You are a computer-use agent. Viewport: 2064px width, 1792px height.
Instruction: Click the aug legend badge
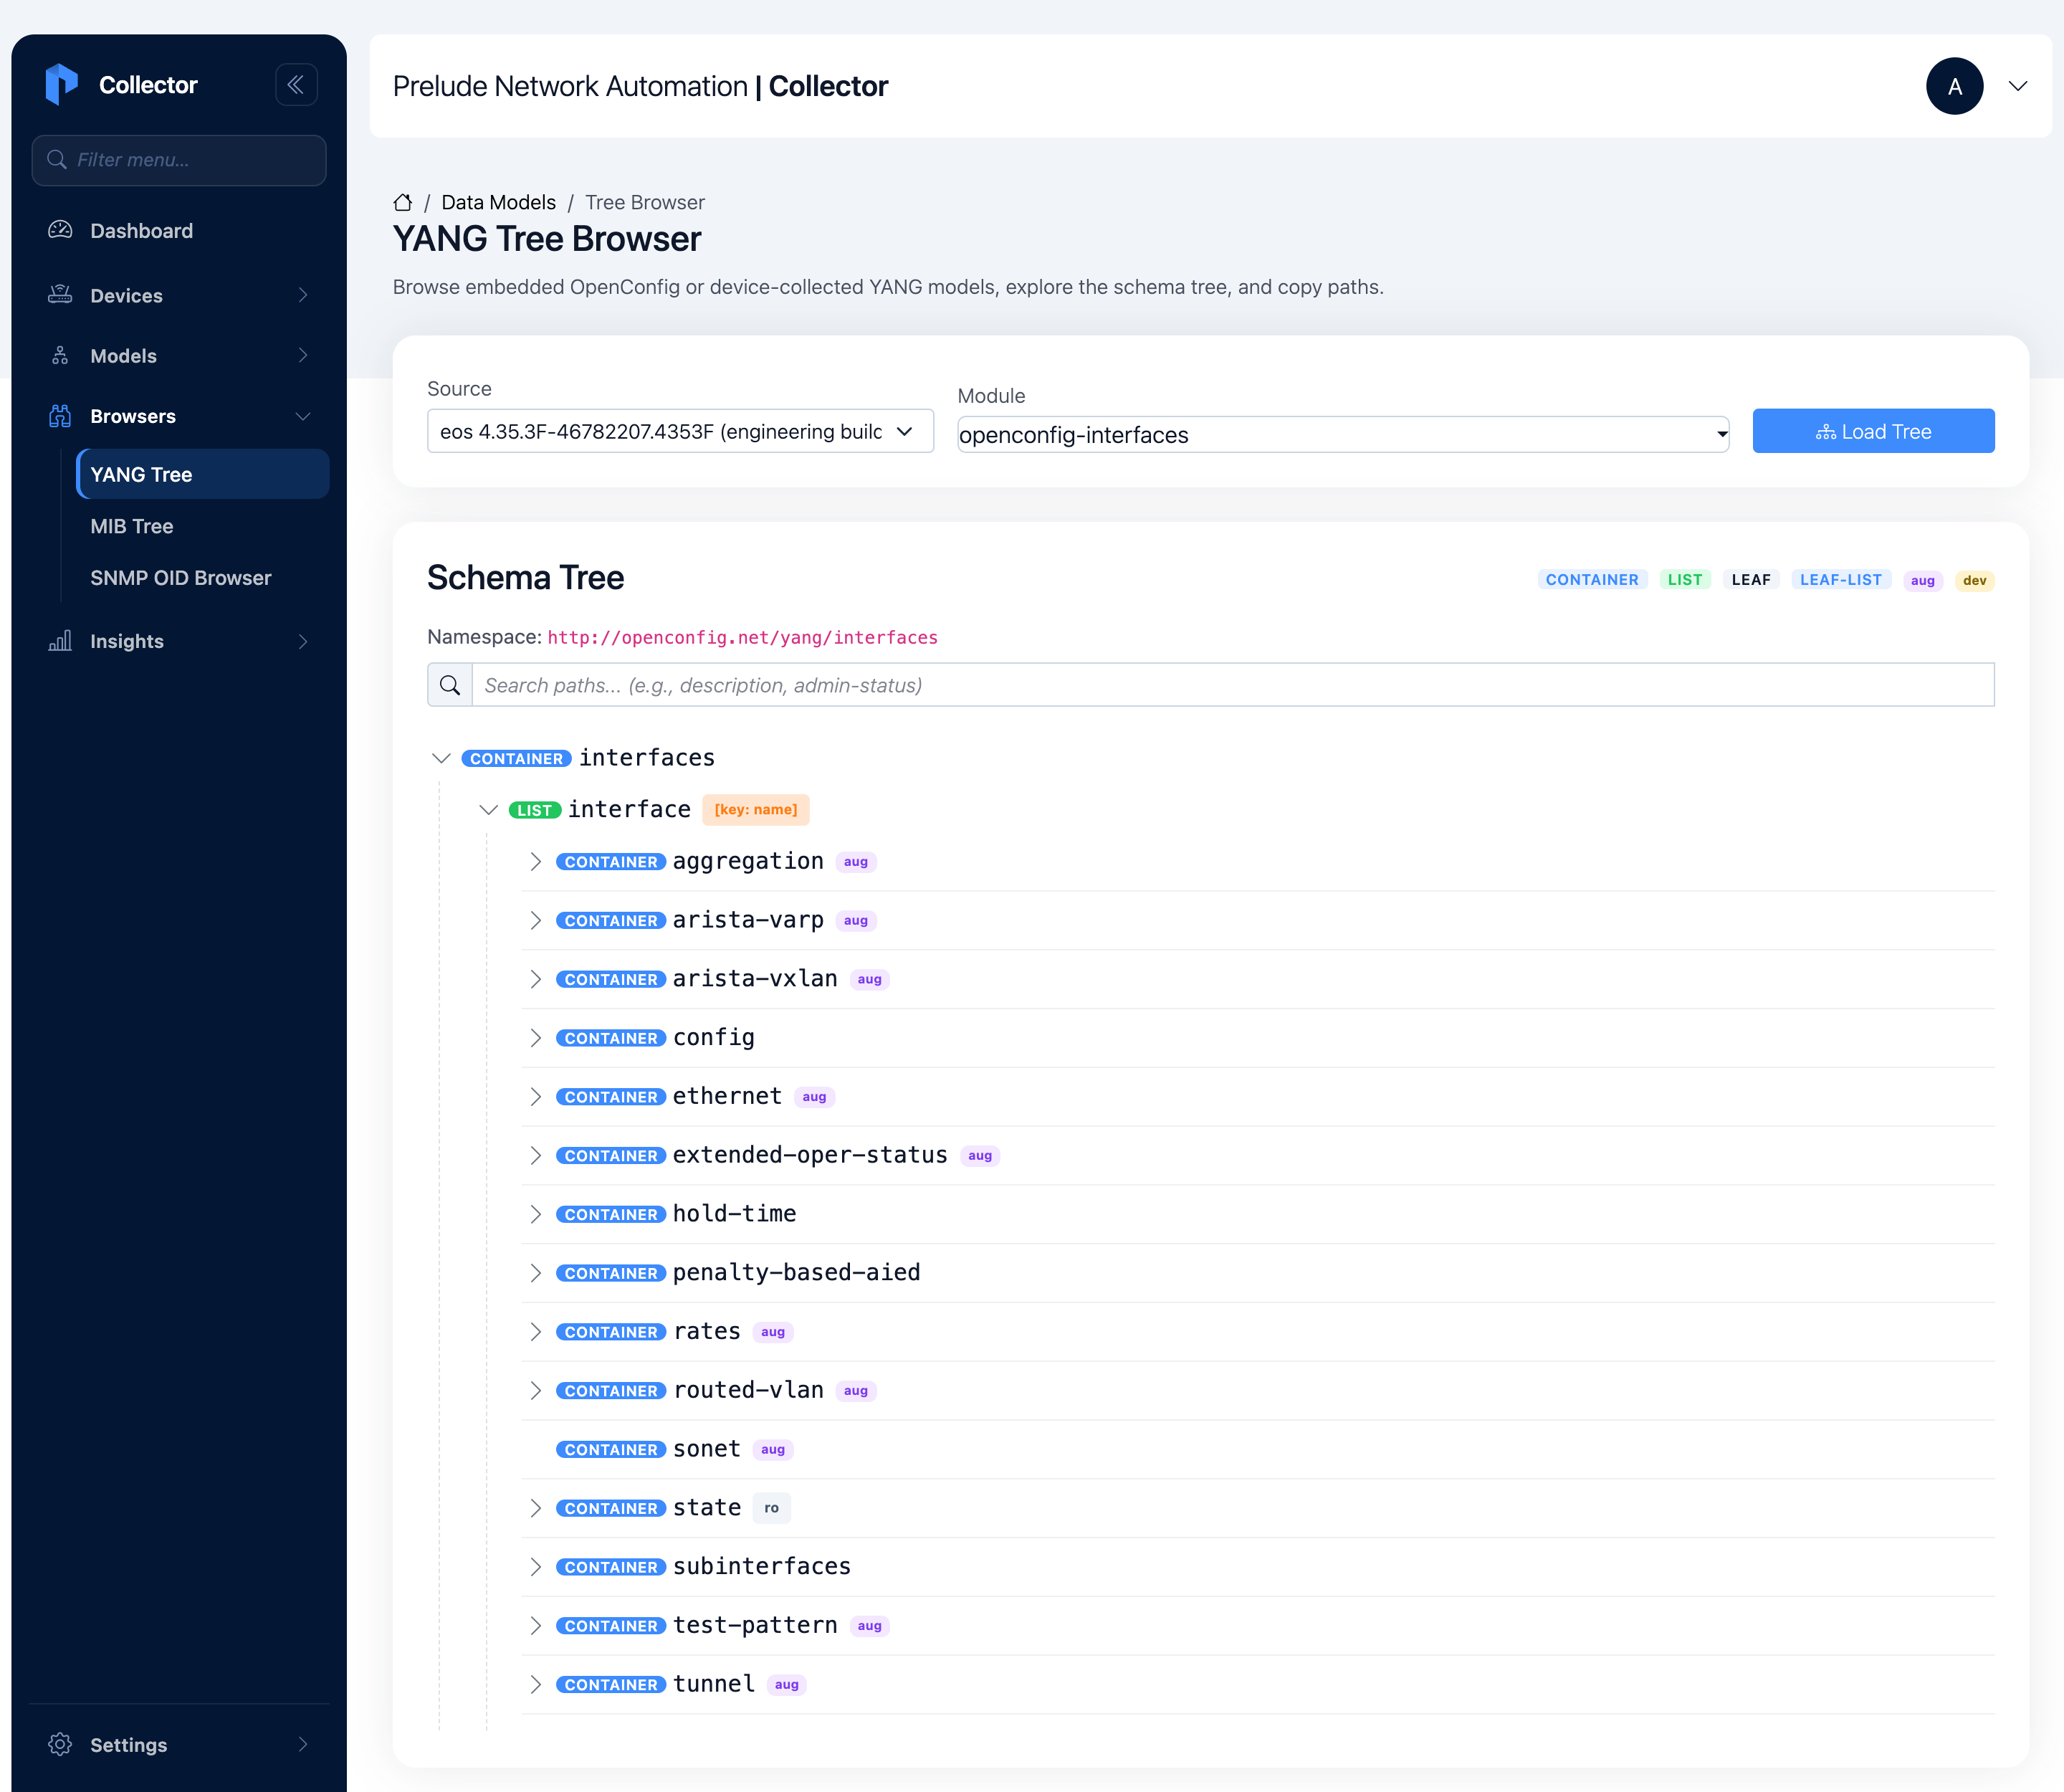[x=1922, y=580]
